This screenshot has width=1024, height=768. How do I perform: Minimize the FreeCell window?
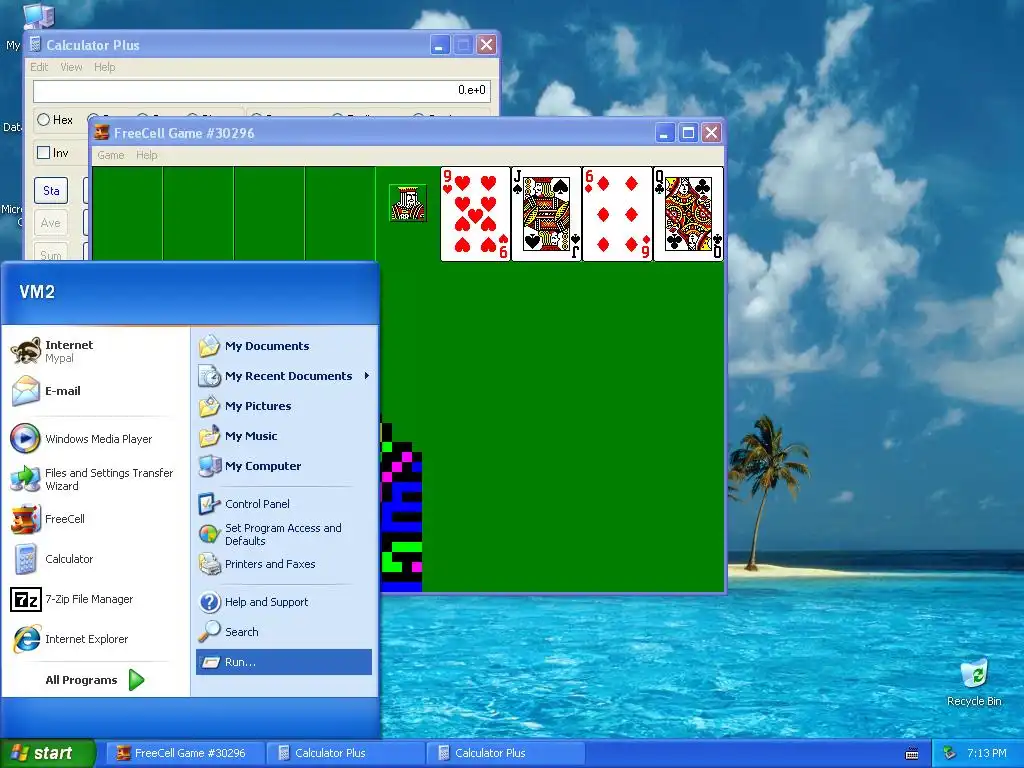point(664,133)
